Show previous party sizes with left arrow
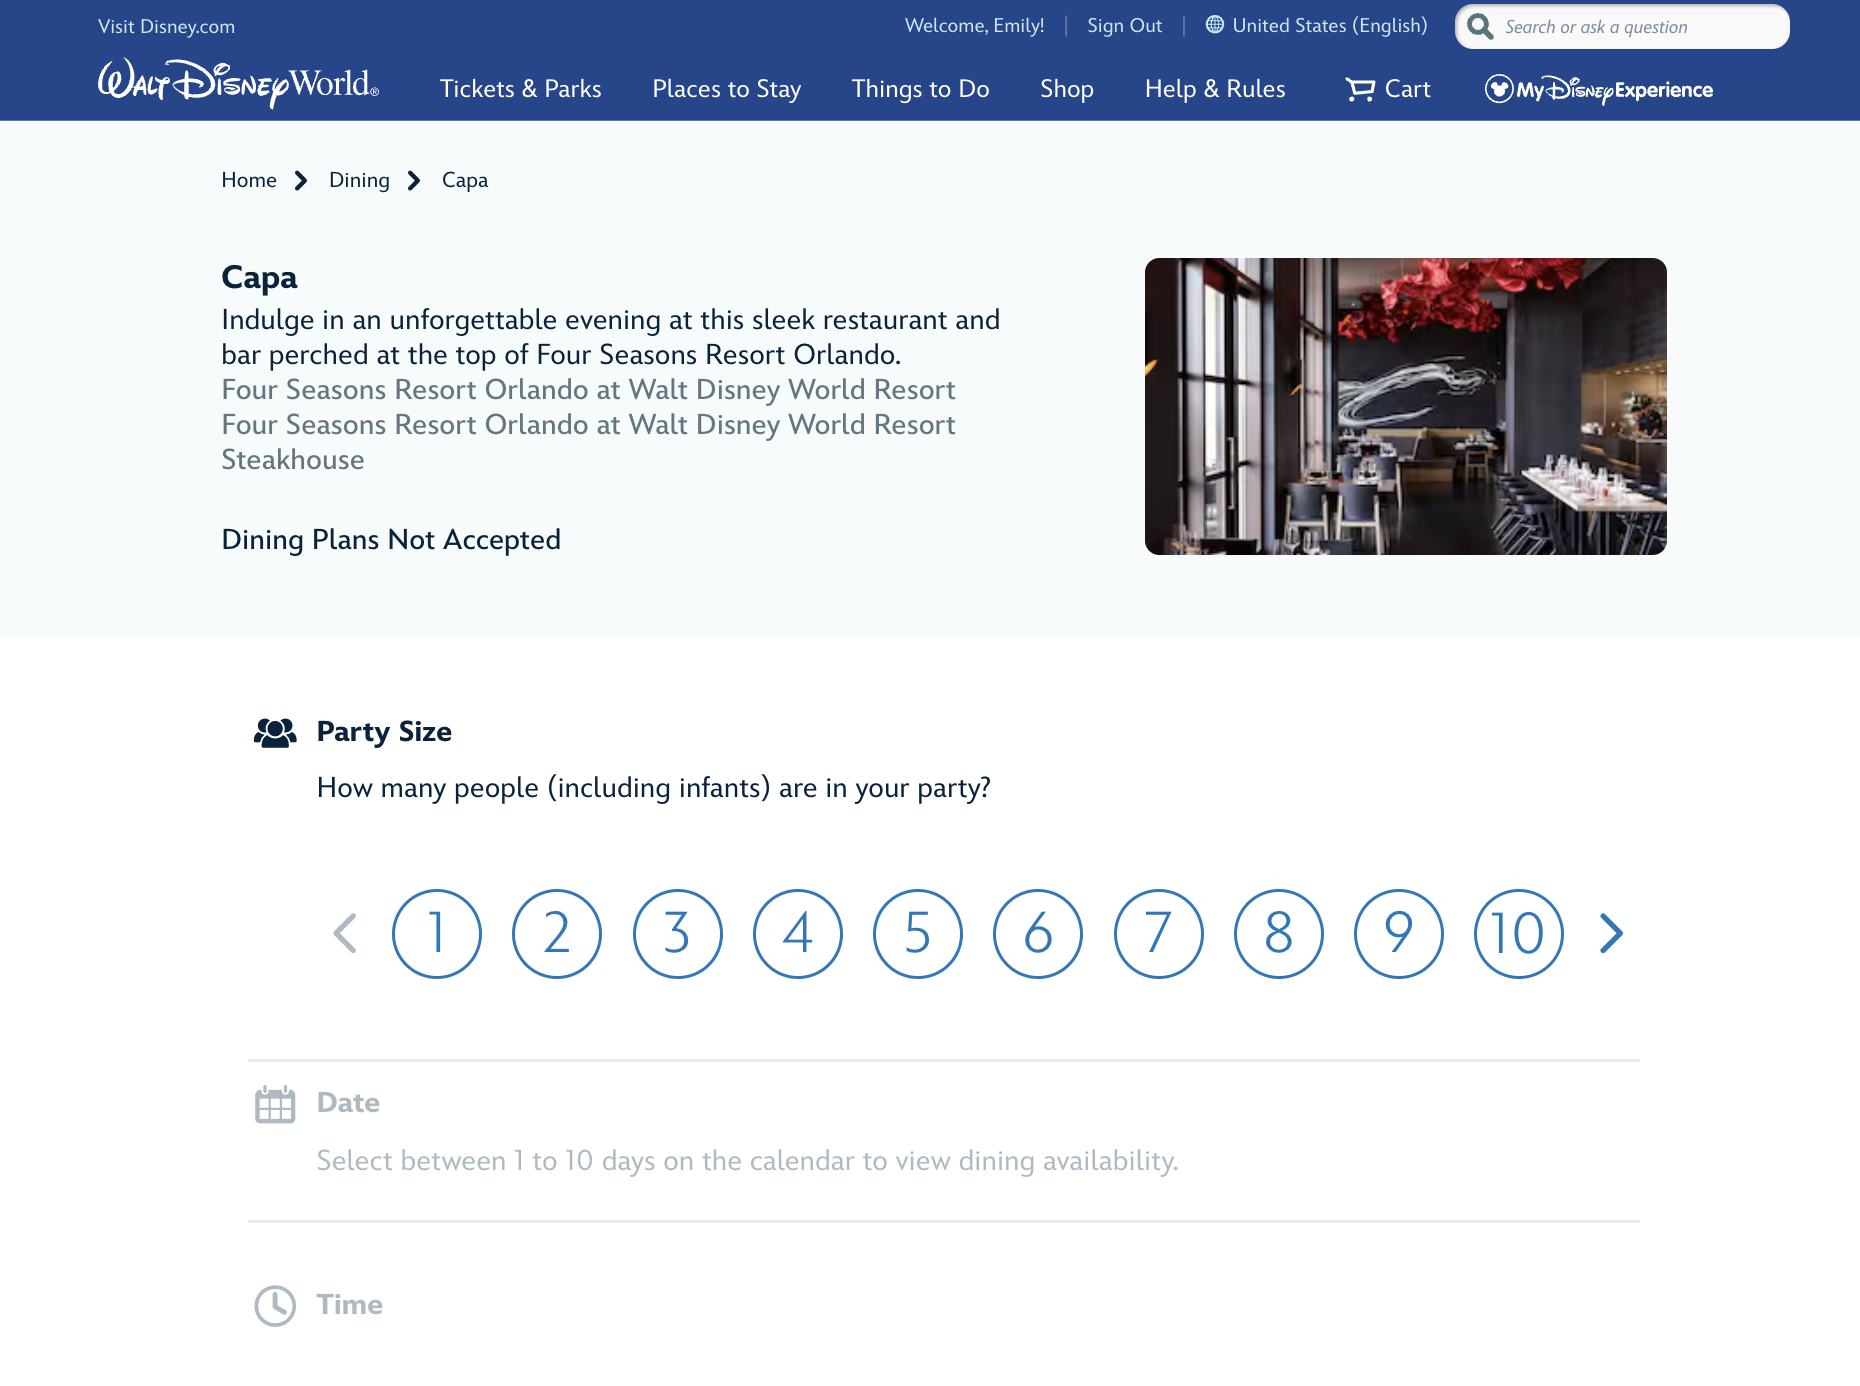Screen dimensions: 1860x1386 coord(345,934)
